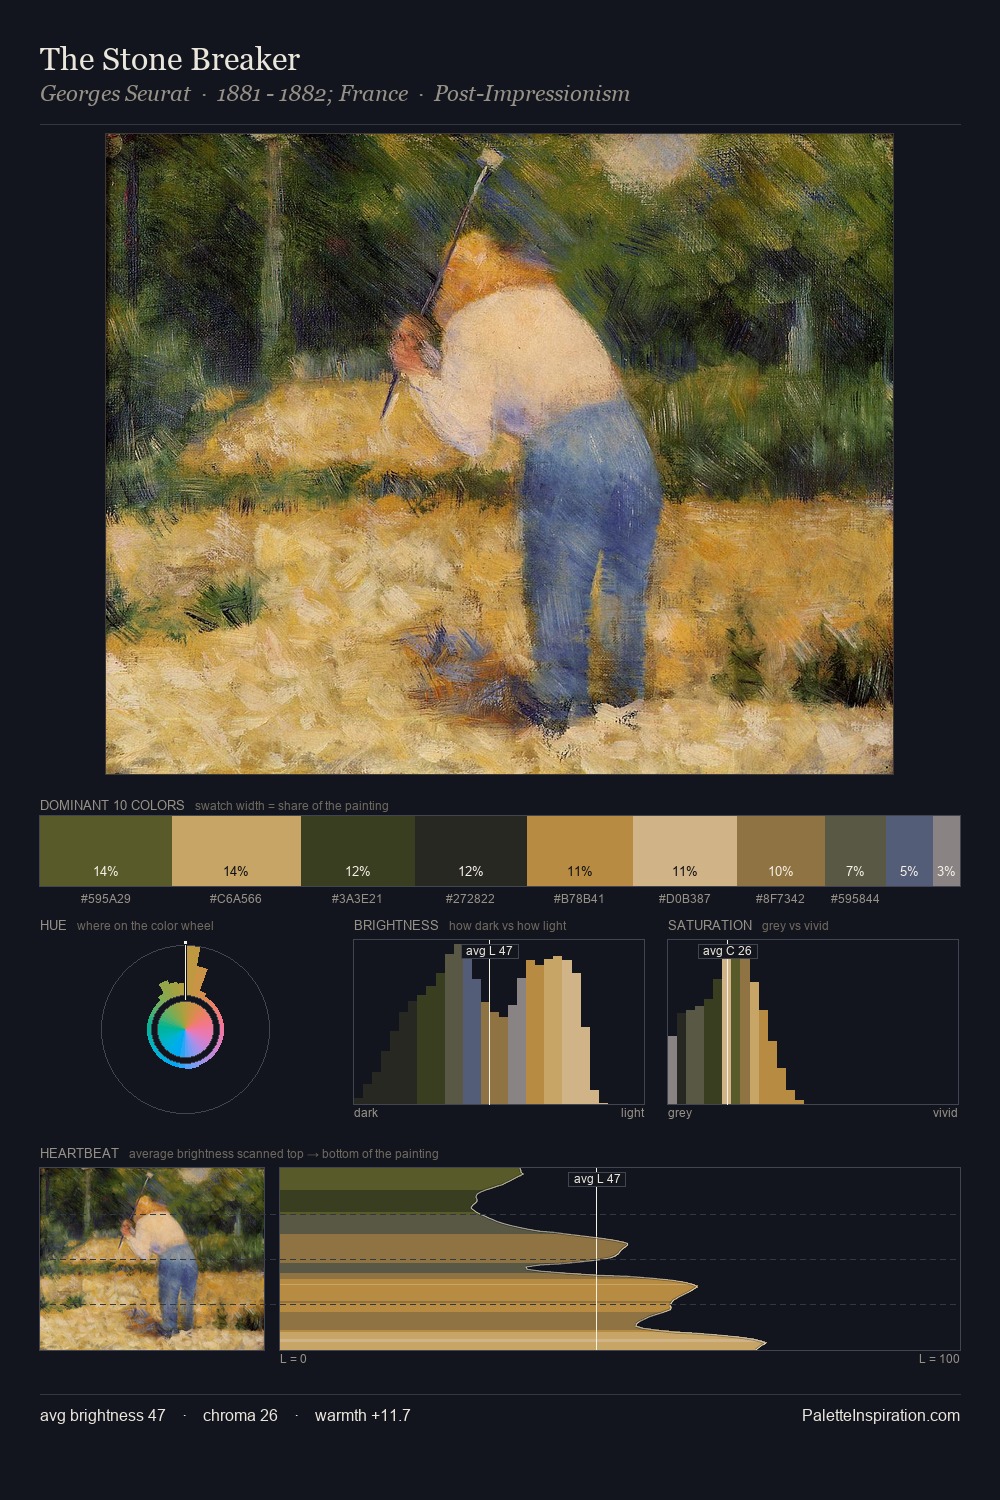Click the 'light' axis label
This screenshot has width=1000, height=1500.
click(x=632, y=1113)
